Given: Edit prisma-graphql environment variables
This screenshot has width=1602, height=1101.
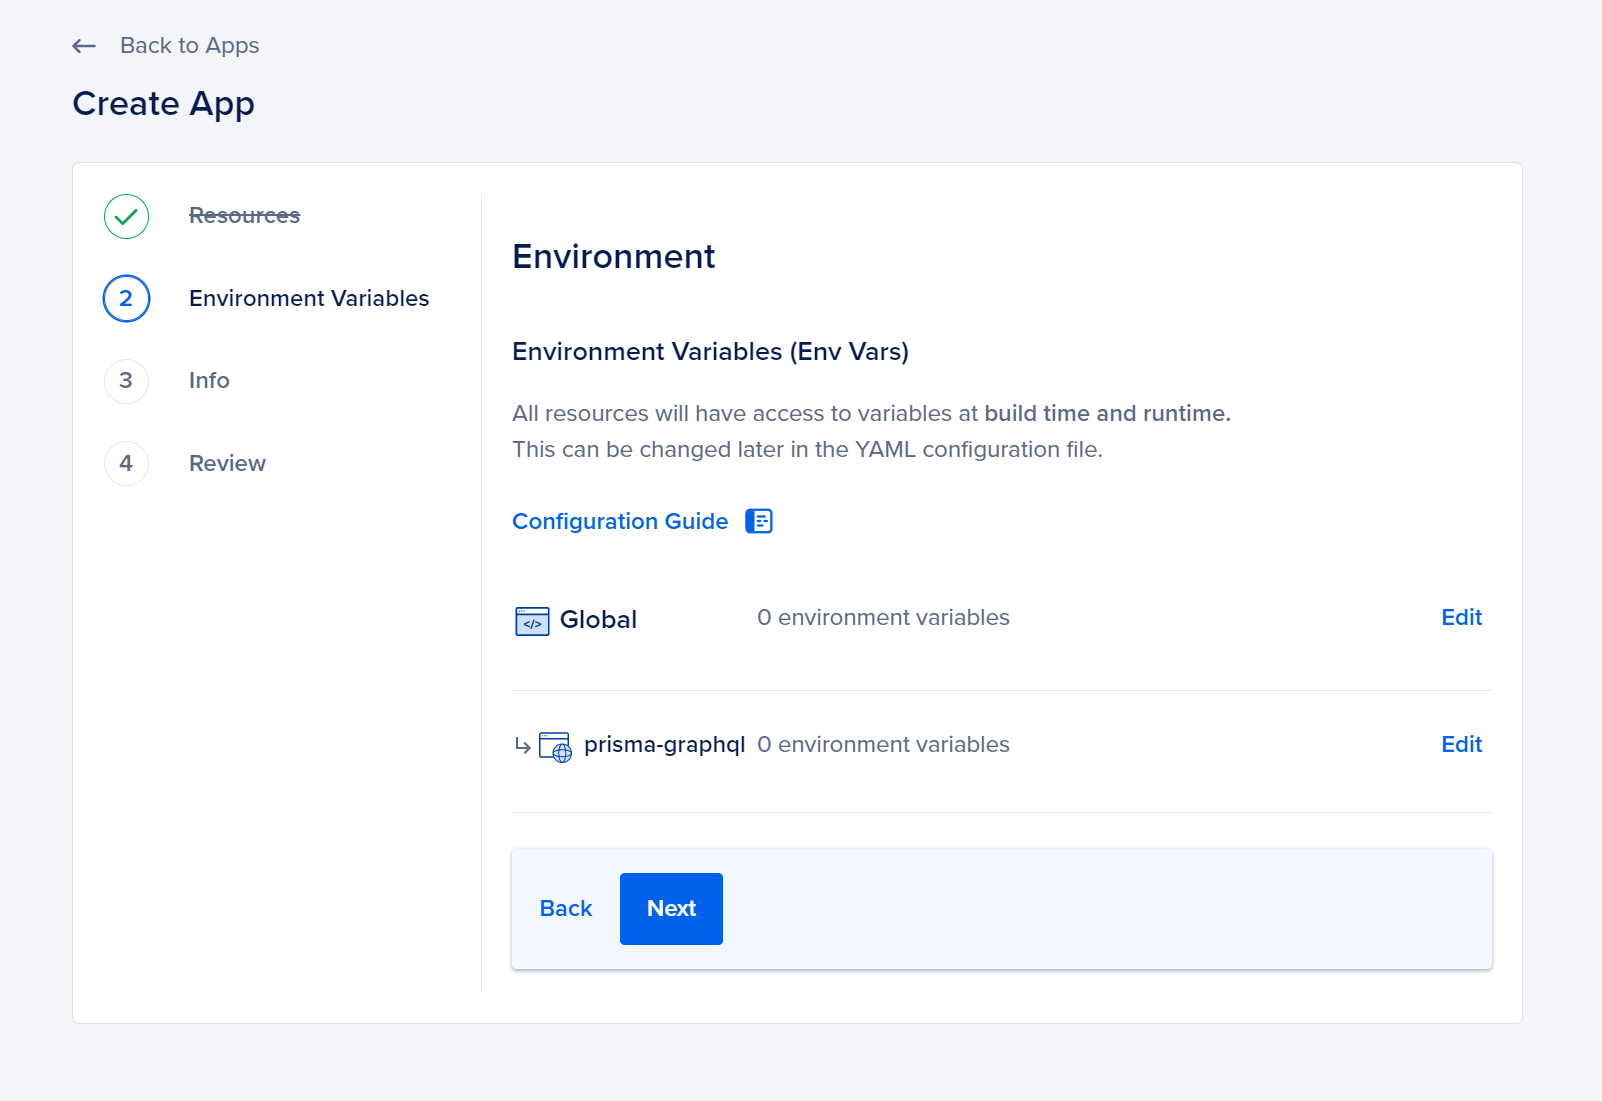Looking at the screenshot, I should pos(1461,744).
